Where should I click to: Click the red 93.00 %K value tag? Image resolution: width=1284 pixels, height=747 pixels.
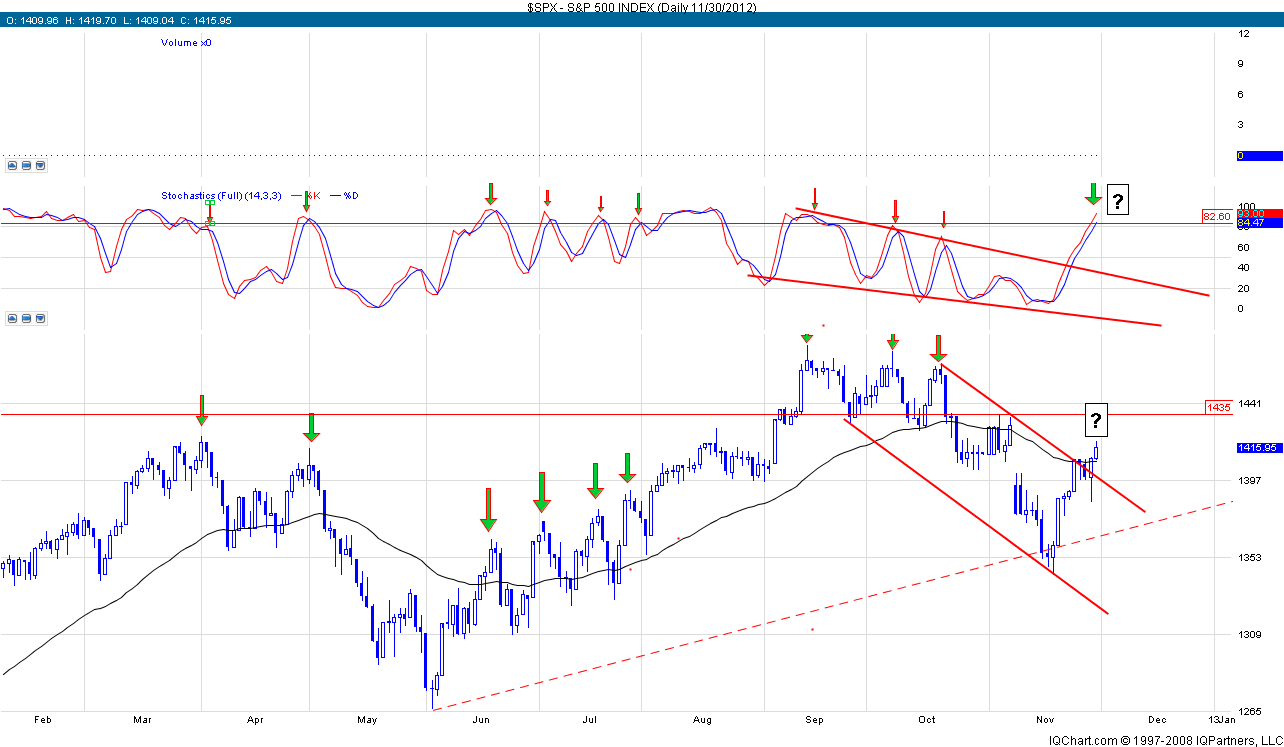[x=1259, y=213]
